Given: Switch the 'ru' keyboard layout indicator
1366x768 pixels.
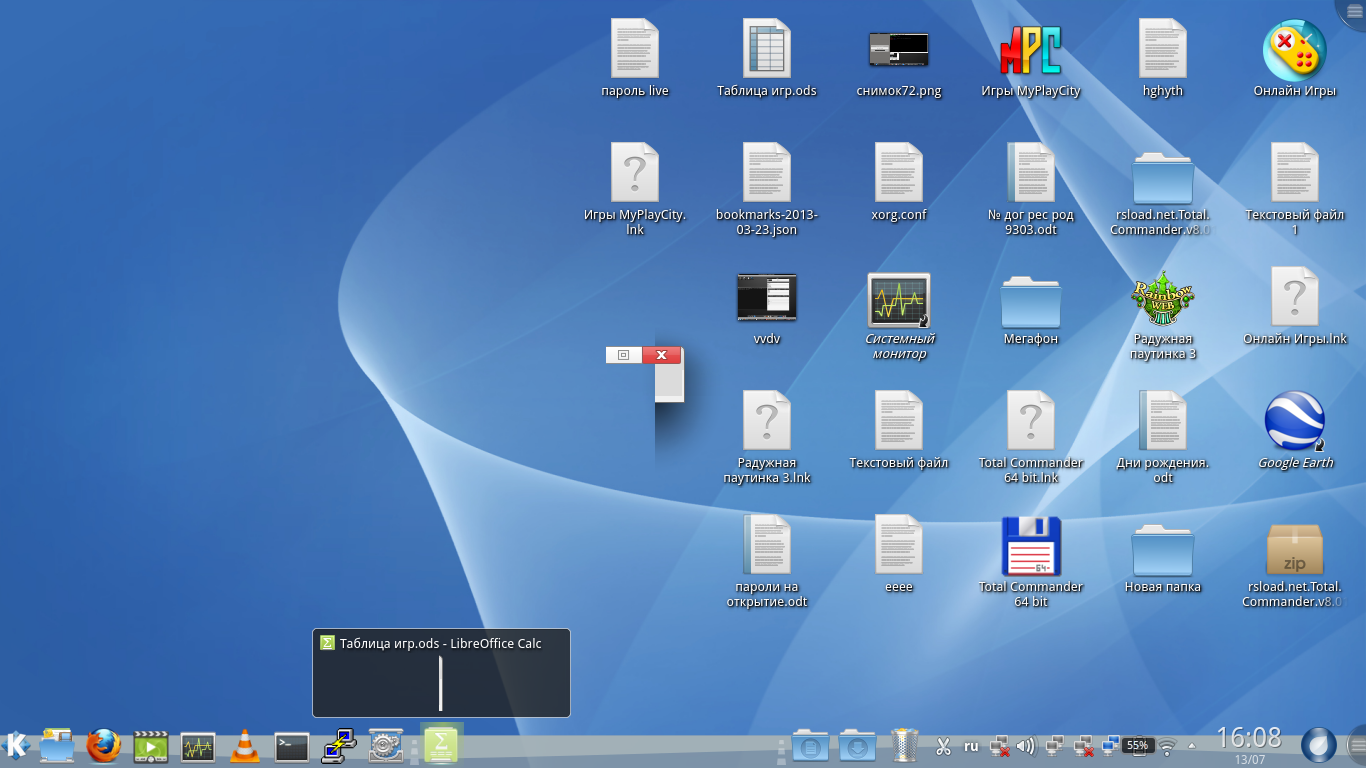Looking at the screenshot, I should [x=971, y=746].
